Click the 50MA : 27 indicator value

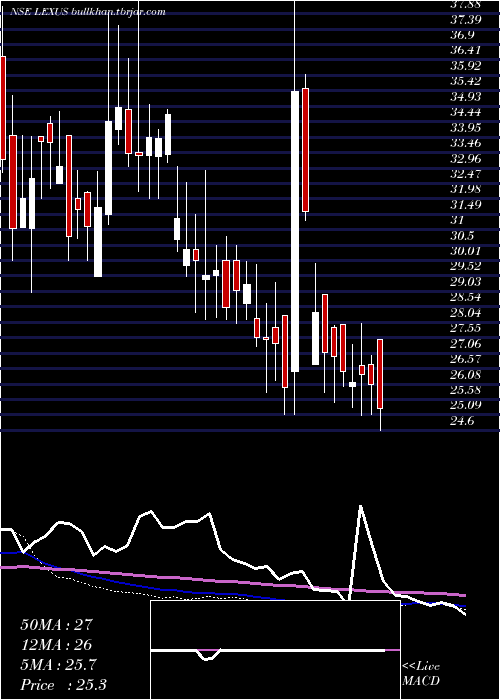pos(56,625)
